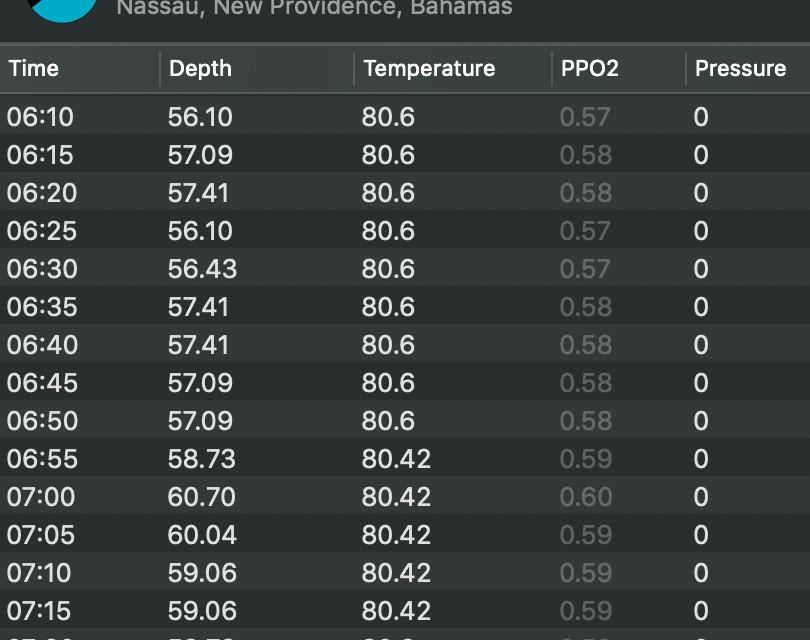The width and height of the screenshot is (810, 640).
Task: Select the 06:45 time cell
Action: tap(41, 383)
